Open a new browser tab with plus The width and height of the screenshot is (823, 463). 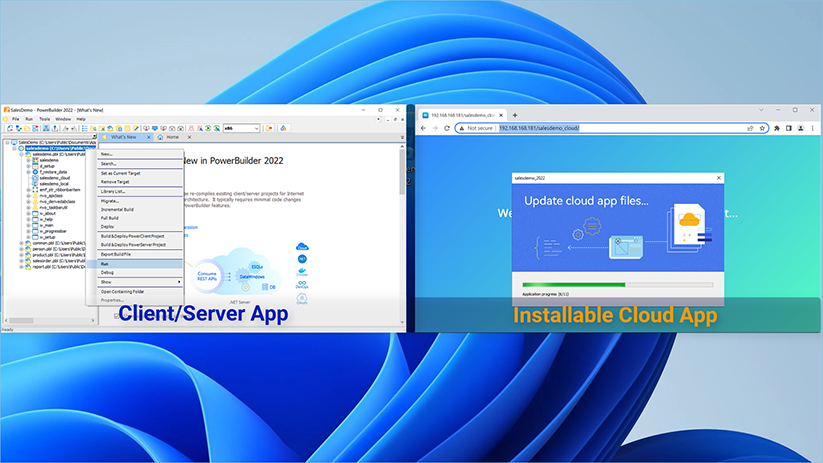pos(515,115)
